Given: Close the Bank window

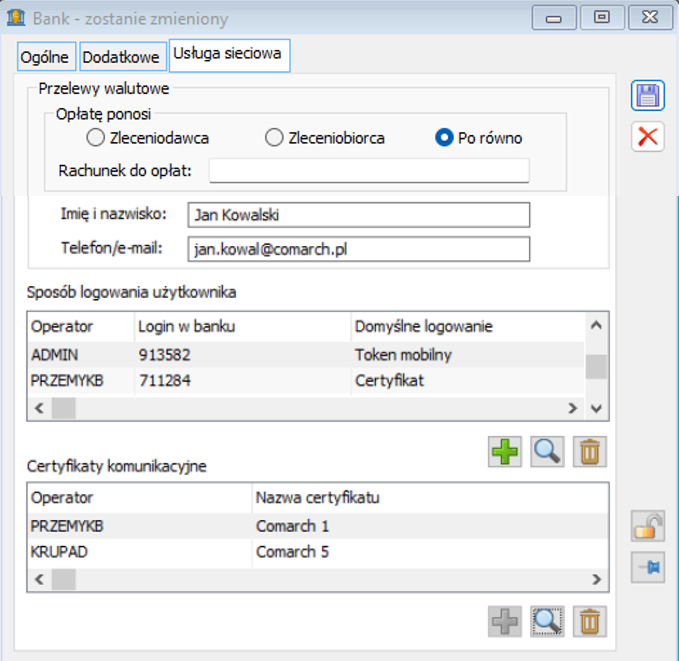Looking at the screenshot, I should coord(650,18).
